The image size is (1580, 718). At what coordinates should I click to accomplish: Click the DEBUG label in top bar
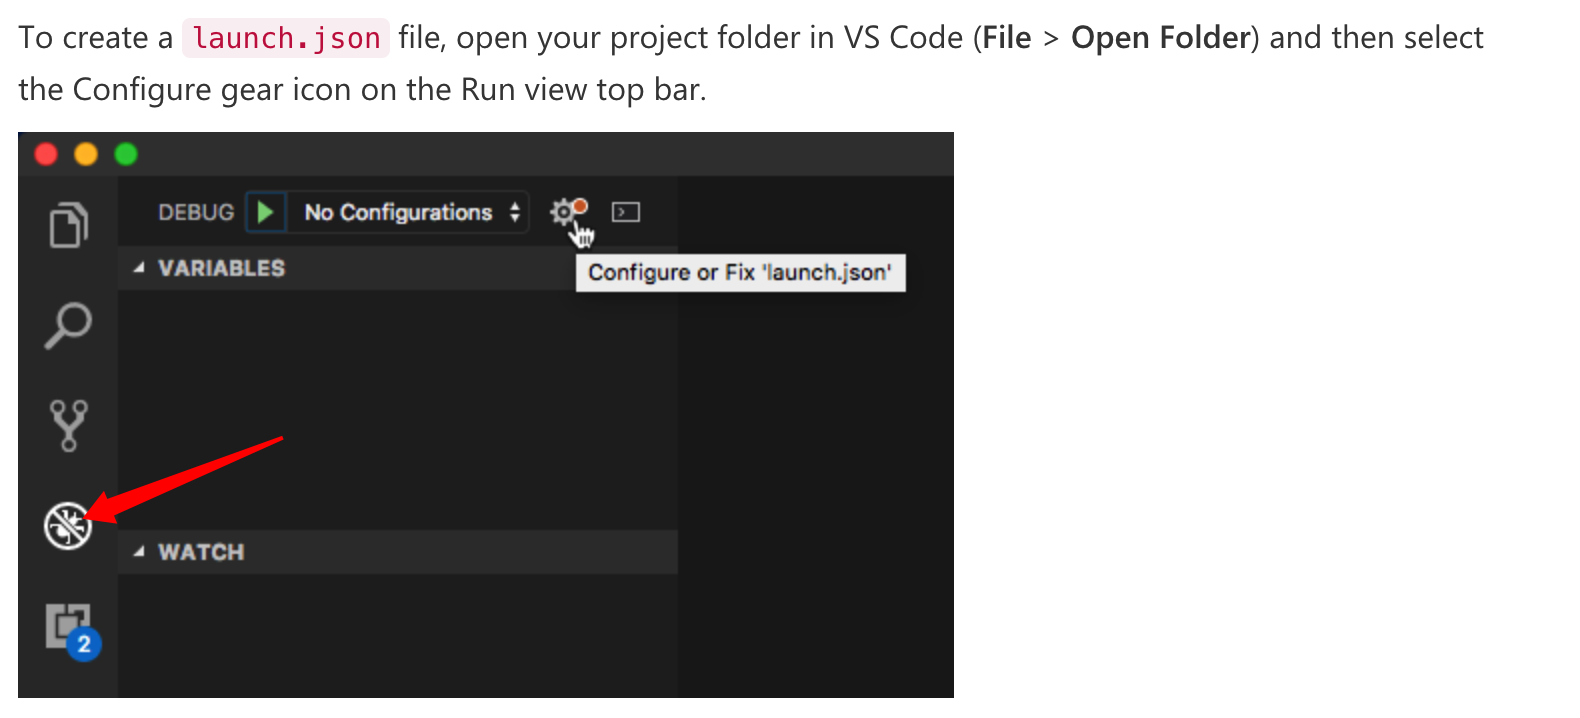tap(196, 212)
